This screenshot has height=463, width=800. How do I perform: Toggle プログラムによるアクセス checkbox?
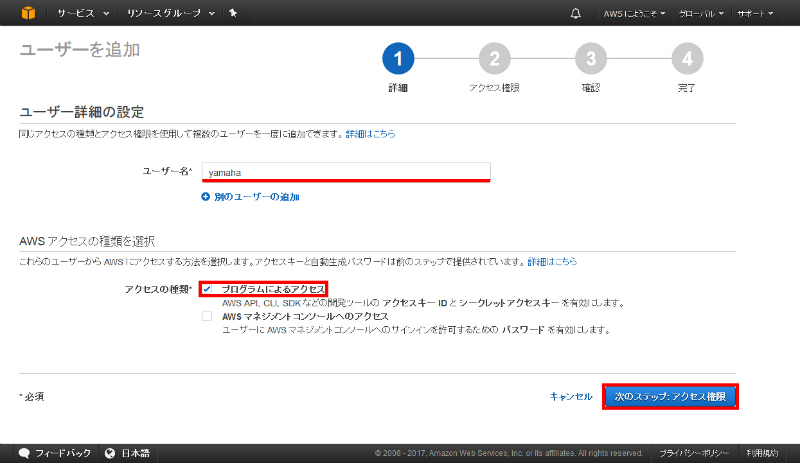click(x=207, y=289)
